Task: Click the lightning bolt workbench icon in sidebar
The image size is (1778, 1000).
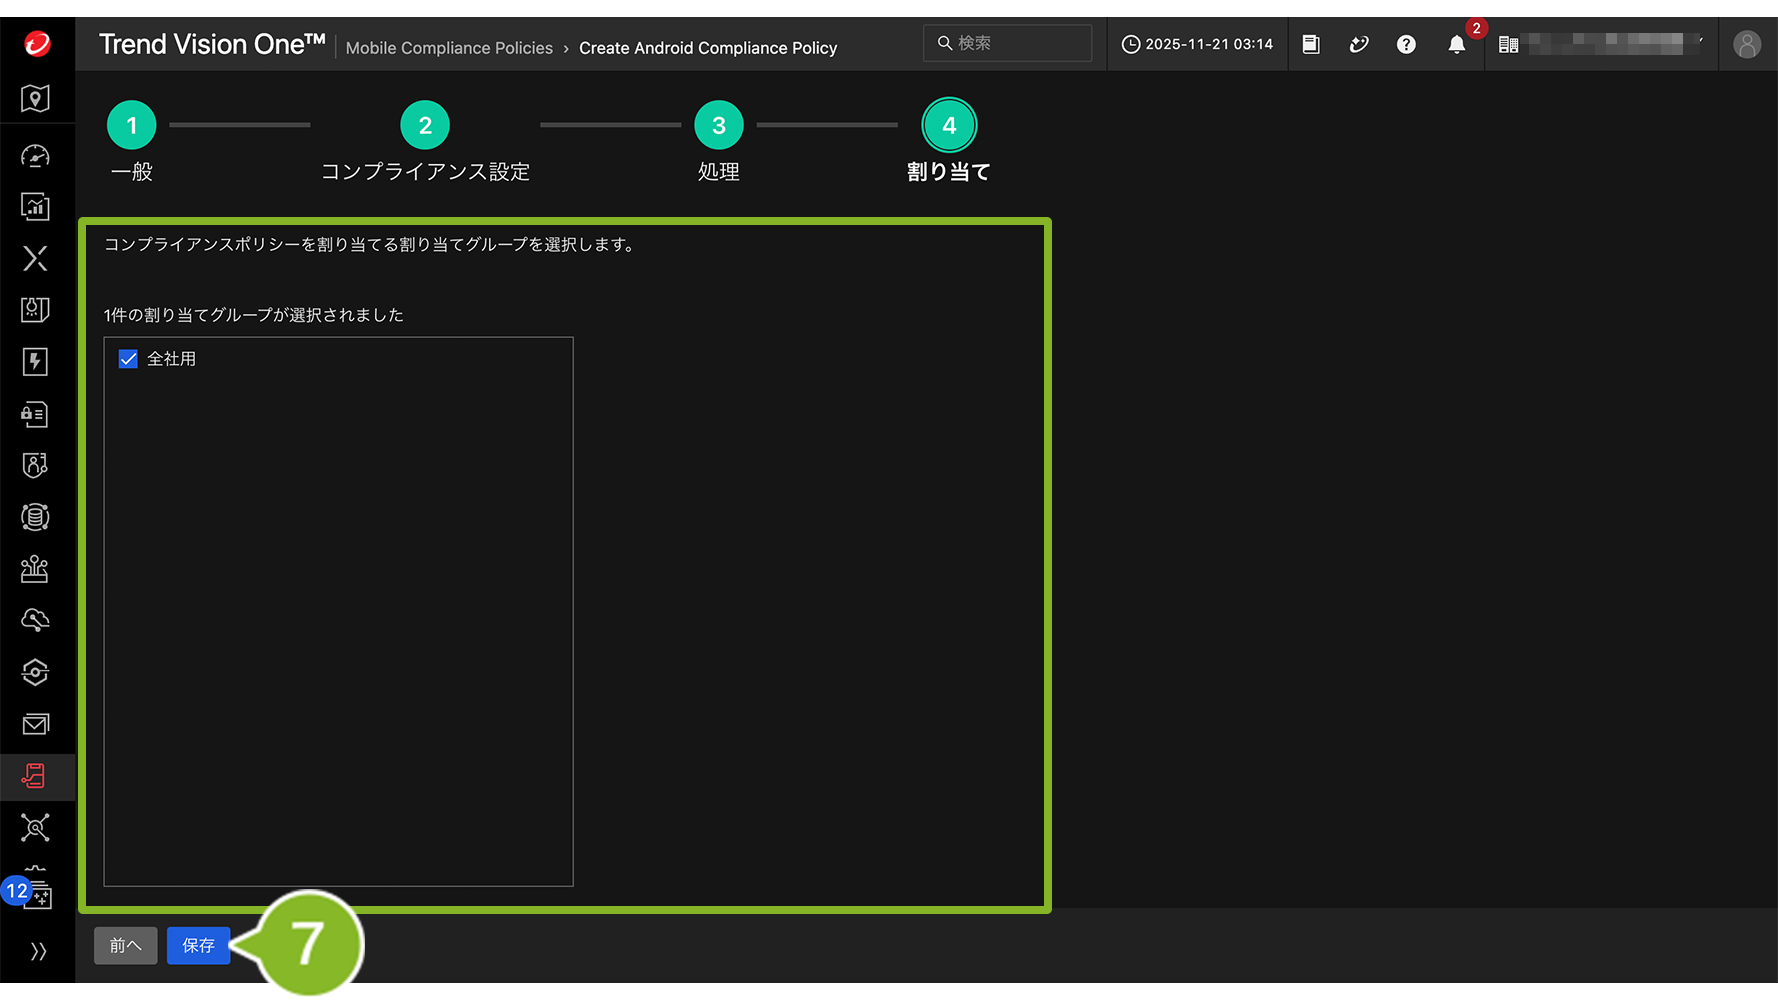Action: click(36, 362)
